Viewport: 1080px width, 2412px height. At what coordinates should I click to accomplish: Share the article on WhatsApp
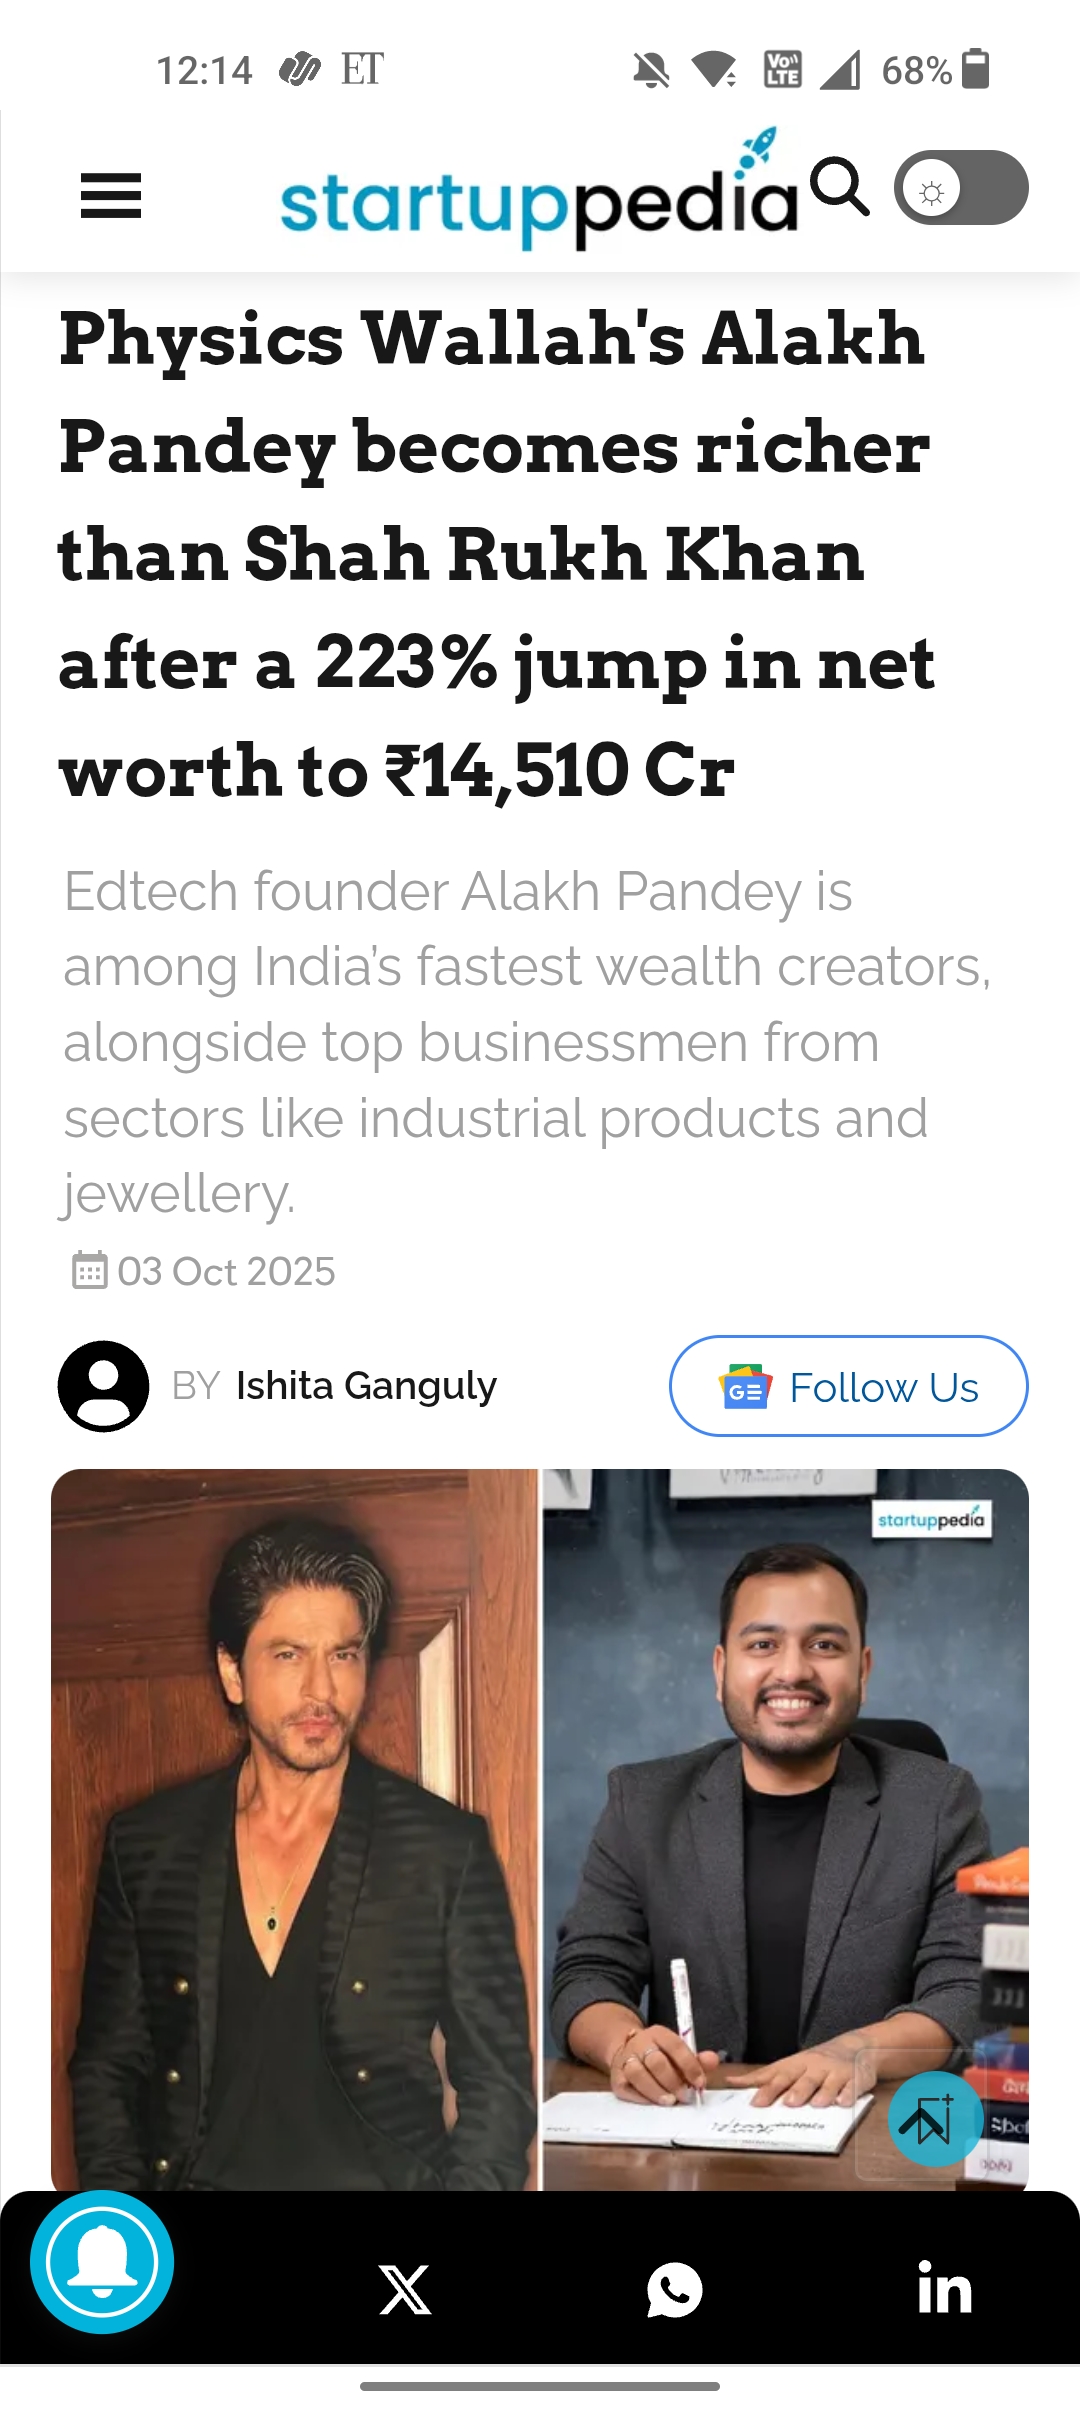(675, 2290)
